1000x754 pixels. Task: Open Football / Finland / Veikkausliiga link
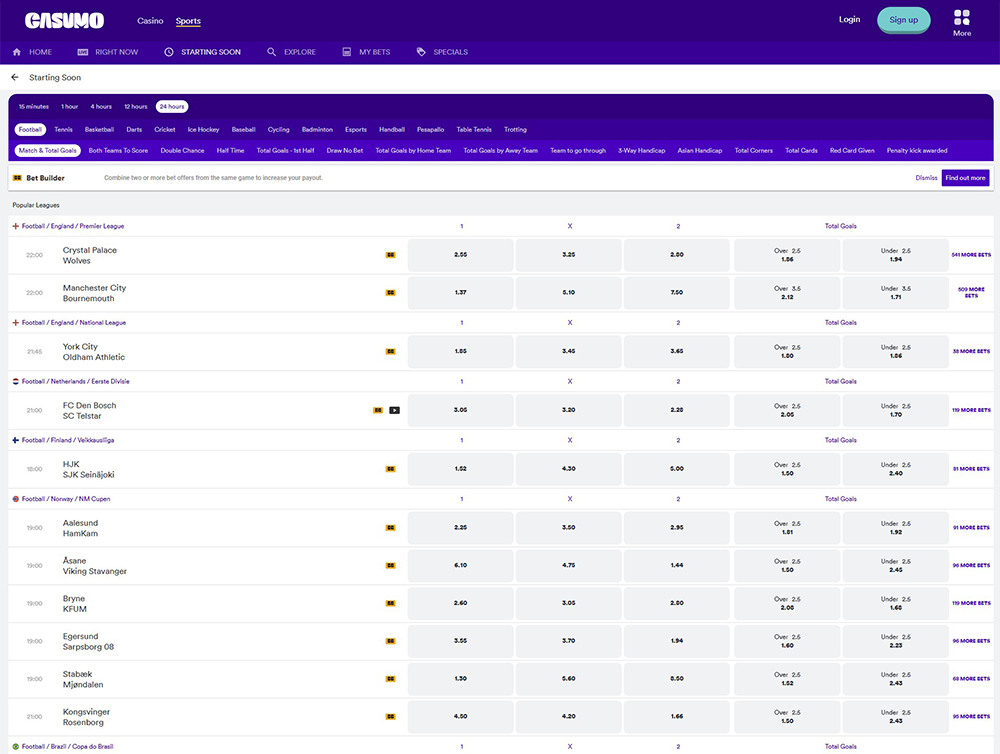click(68, 440)
